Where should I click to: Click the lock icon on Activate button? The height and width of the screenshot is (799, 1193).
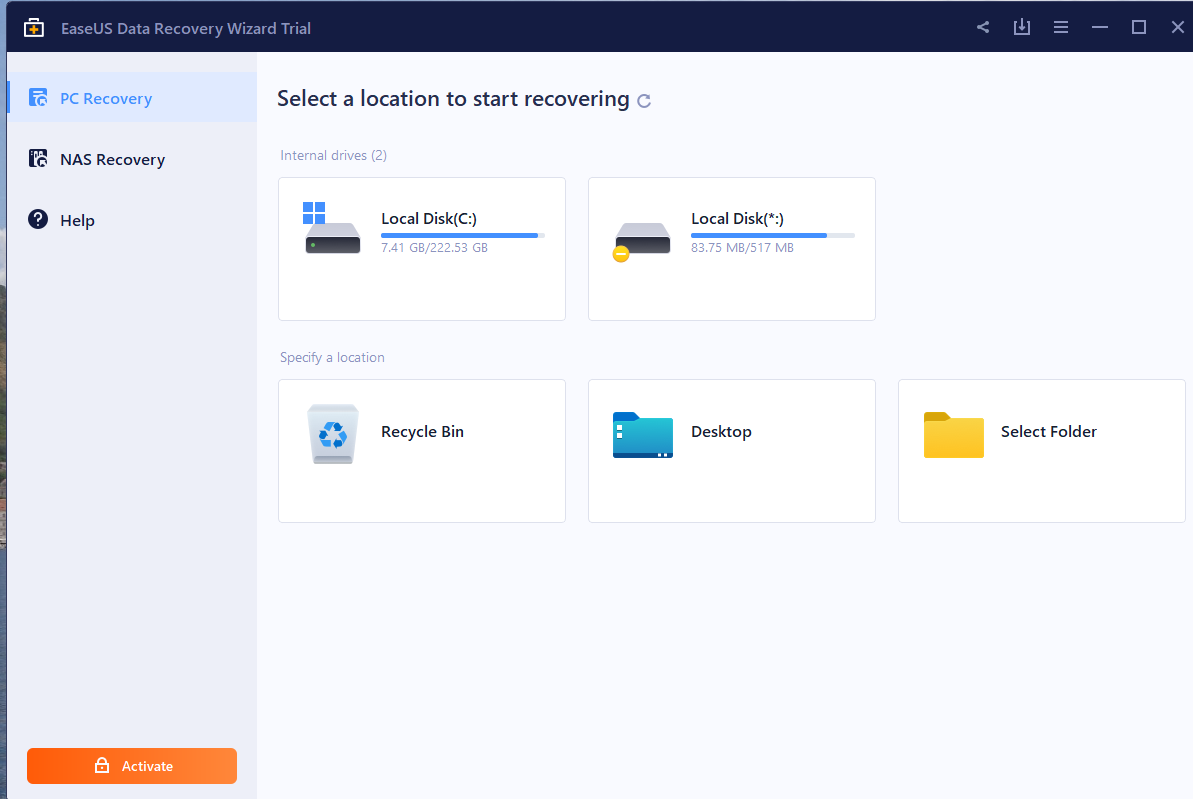102,766
